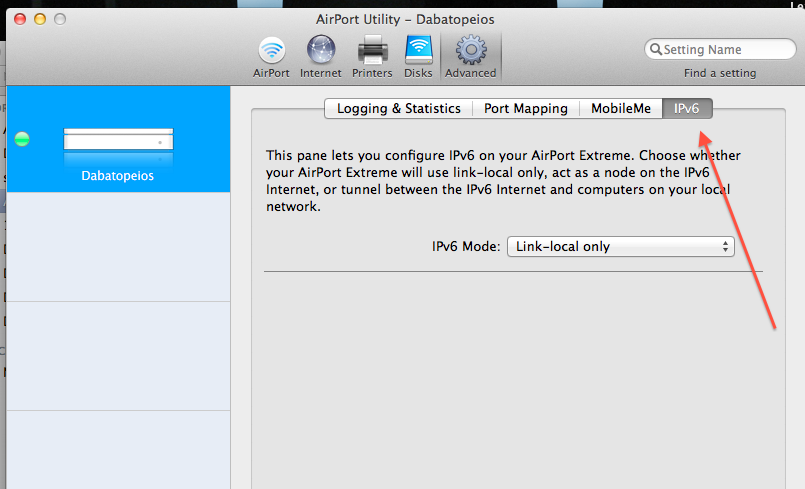Minimize the AirPort Utility window

tap(40, 19)
